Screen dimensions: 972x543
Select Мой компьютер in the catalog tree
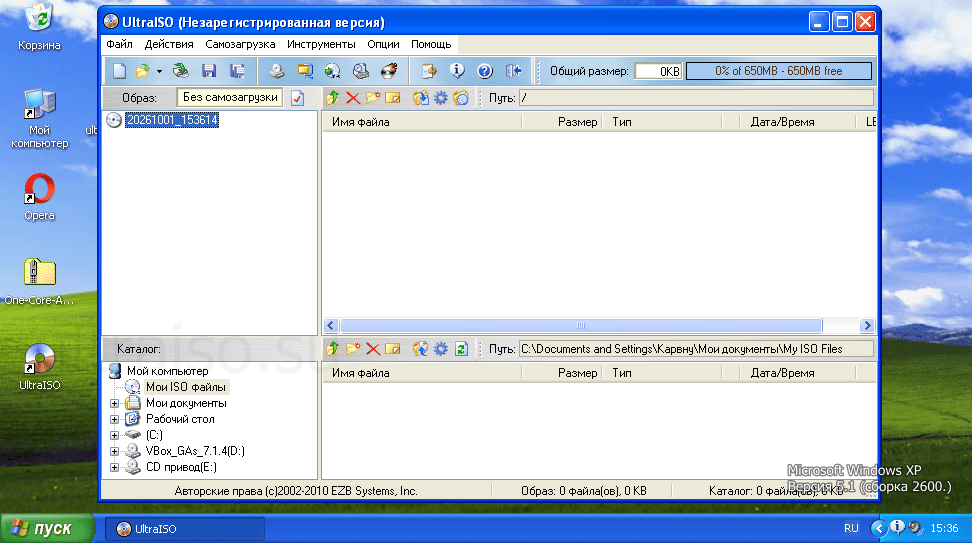click(x=167, y=371)
